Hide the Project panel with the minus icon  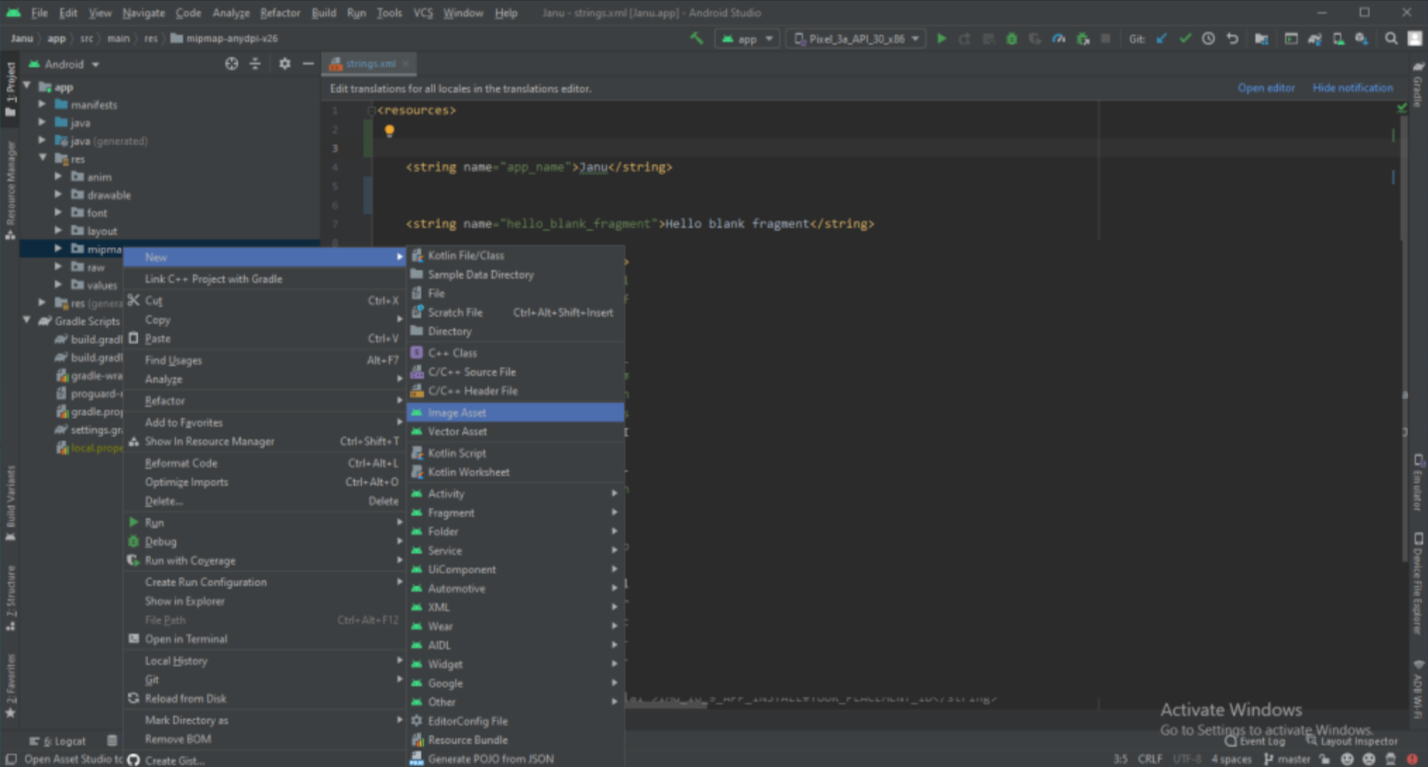coord(308,64)
